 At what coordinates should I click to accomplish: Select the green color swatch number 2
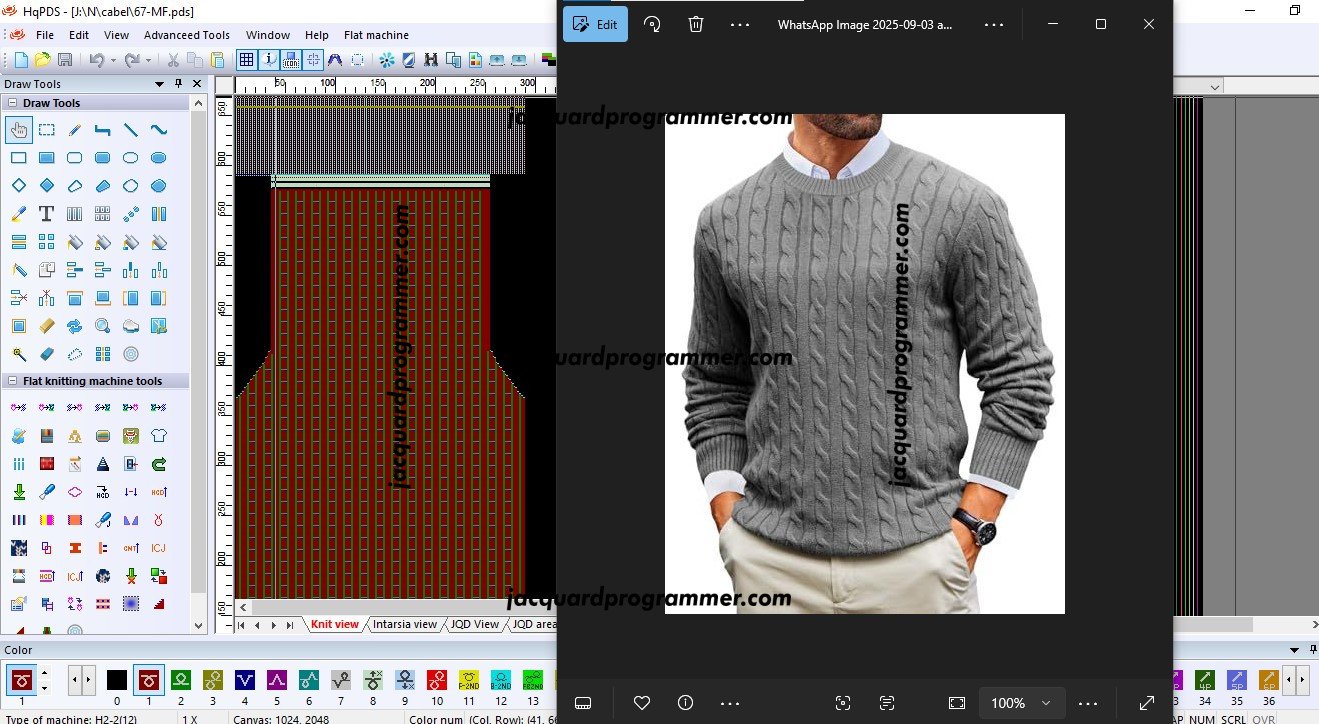tap(181, 680)
